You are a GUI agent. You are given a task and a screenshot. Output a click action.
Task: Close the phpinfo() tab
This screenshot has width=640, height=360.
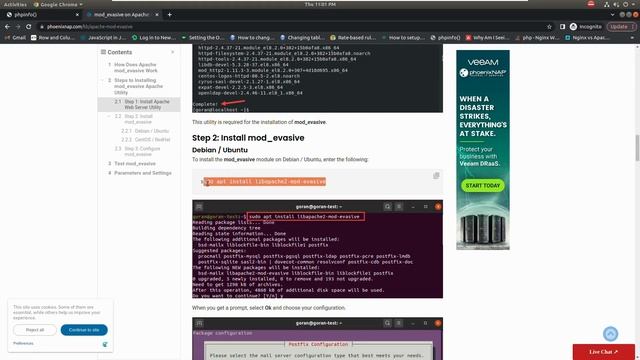[77, 15]
